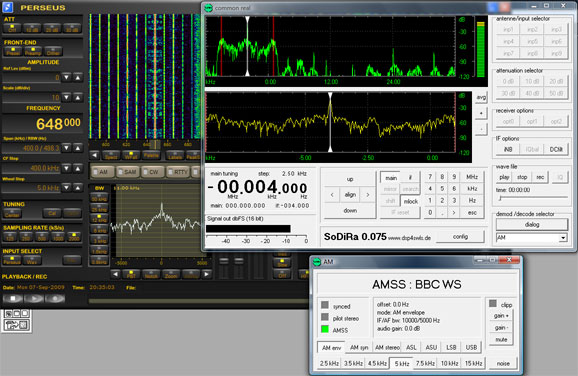Click the left arrow beside align
The width and height of the screenshot is (578, 376).
point(332,195)
